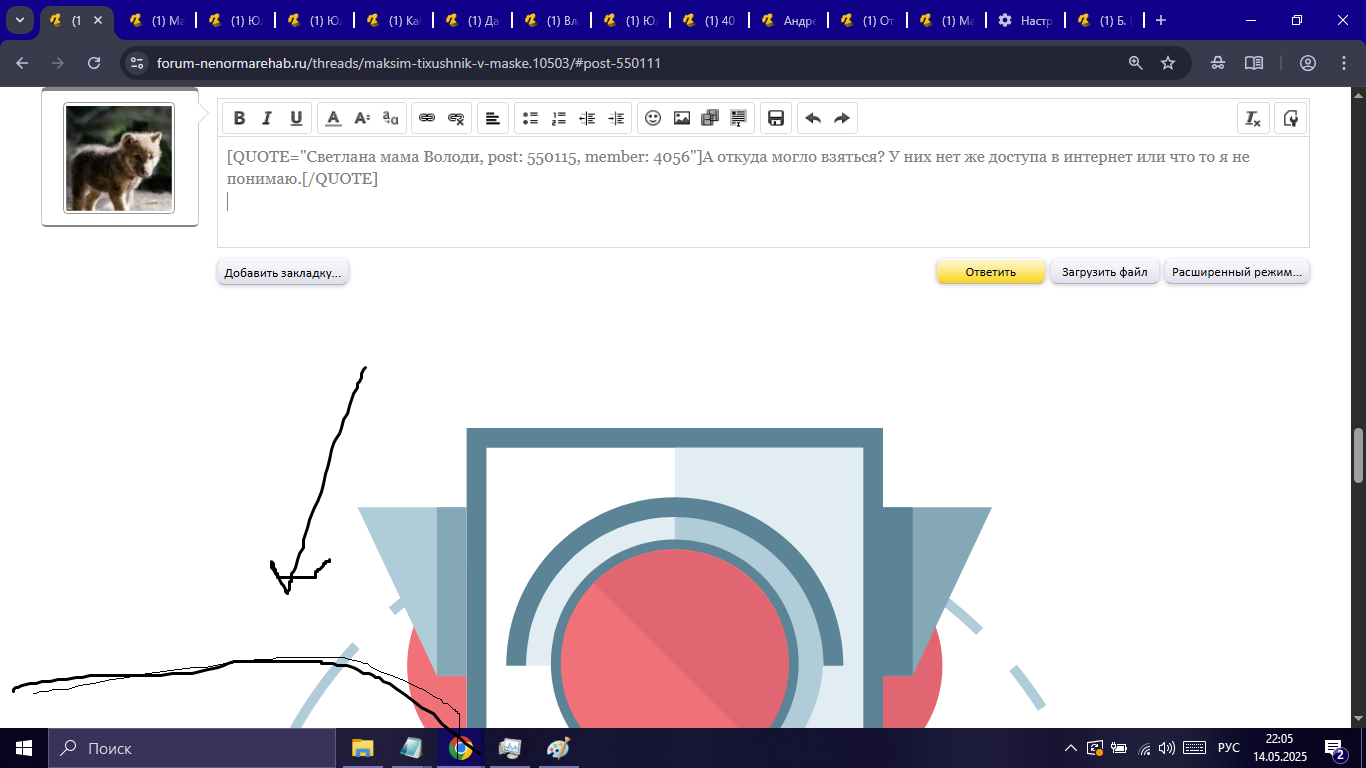This screenshot has width=1366, height=768.
Task: Open the volume control in system tray
Action: [1166, 748]
